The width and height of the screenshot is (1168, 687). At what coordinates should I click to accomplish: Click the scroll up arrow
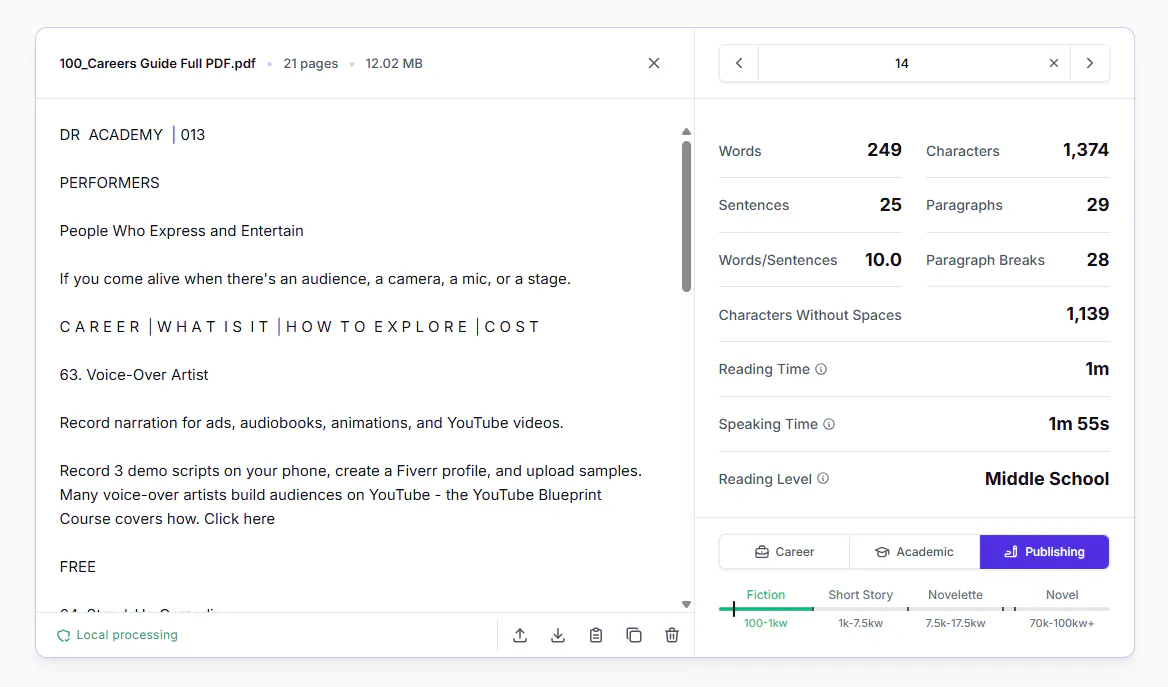pyautogui.click(x=686, y=132)
